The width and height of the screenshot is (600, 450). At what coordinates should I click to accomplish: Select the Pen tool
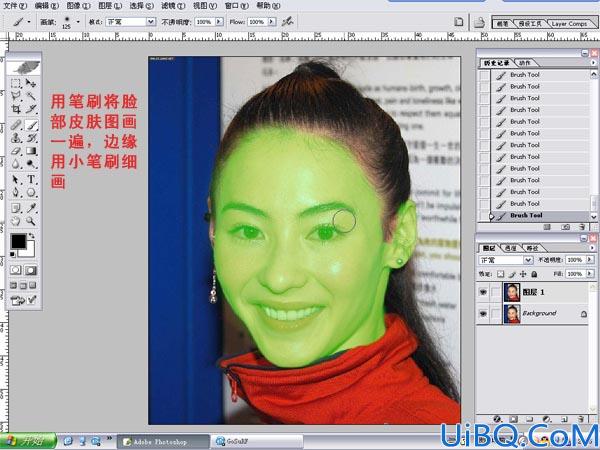[x=16, y=192]
